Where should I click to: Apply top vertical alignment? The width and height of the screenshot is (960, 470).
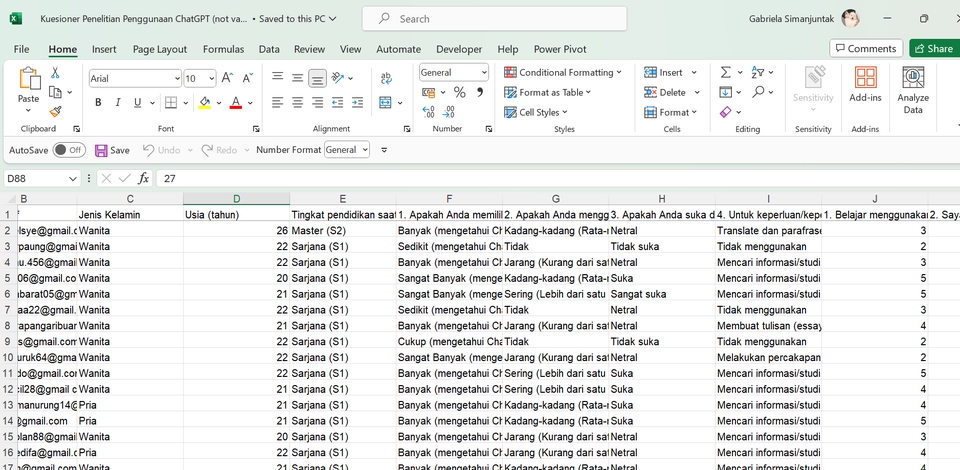pos(277,76)
